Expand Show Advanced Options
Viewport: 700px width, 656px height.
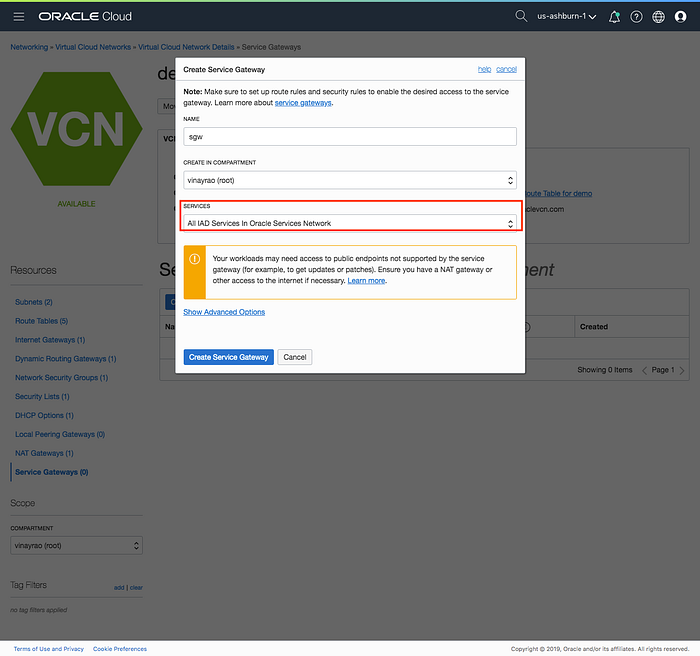click(x=224, y=312)
